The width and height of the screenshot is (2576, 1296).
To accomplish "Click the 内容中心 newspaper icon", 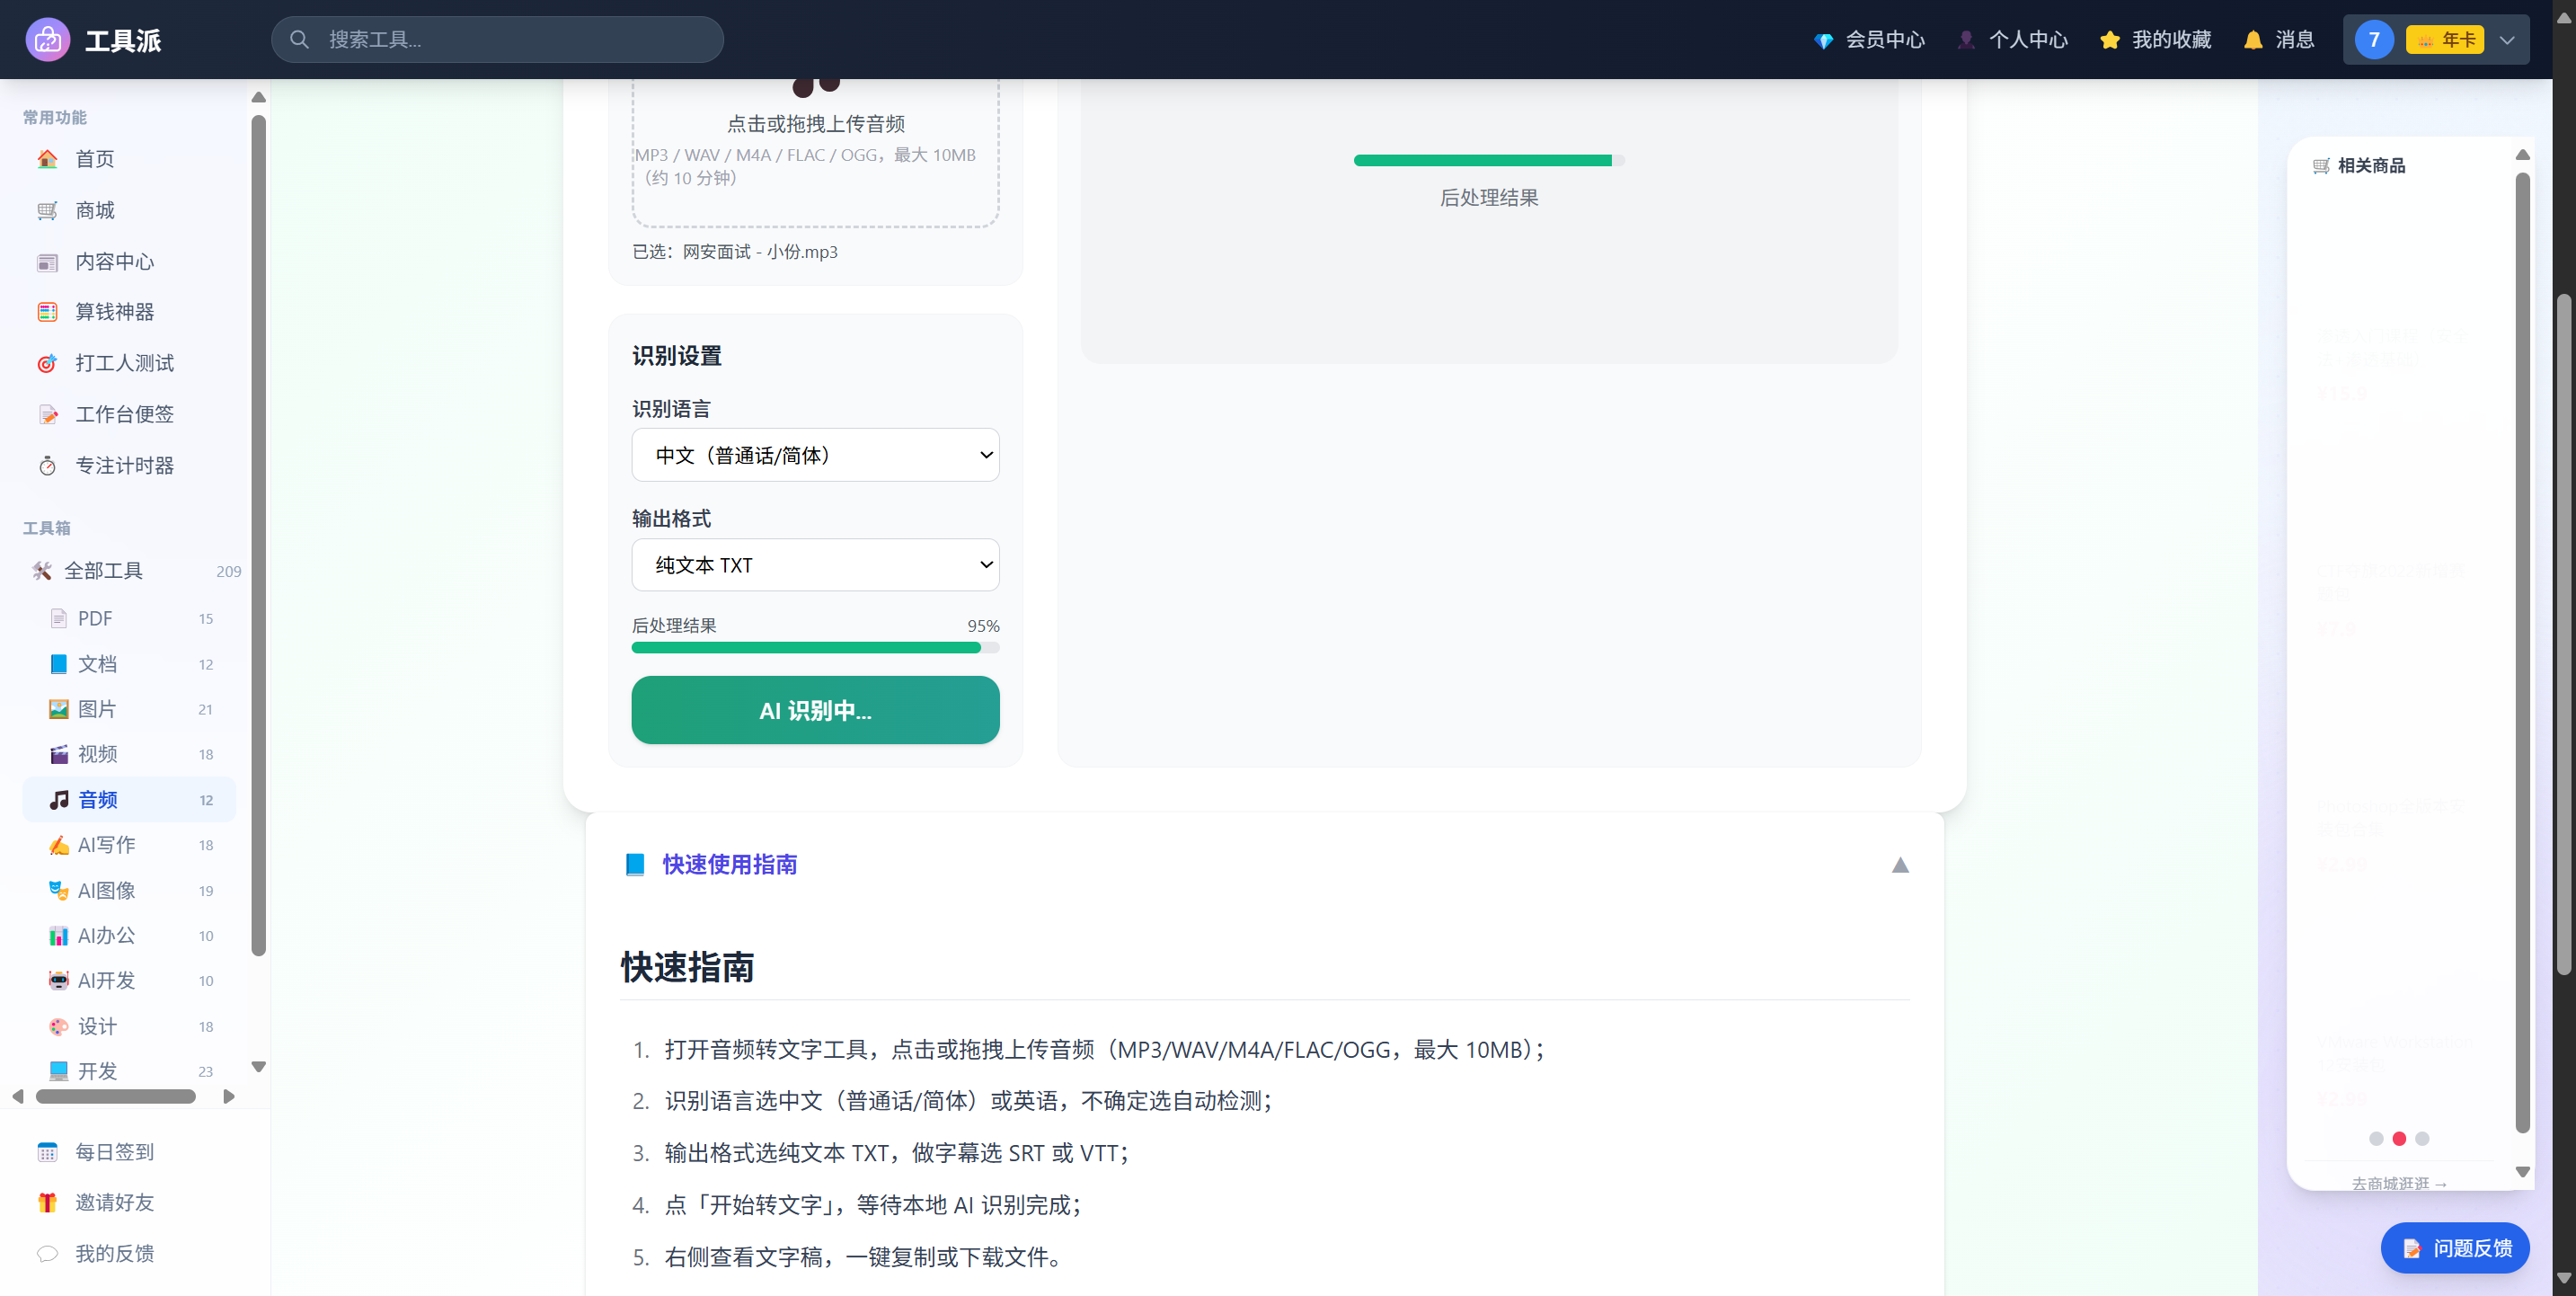I will pos(47,262).
